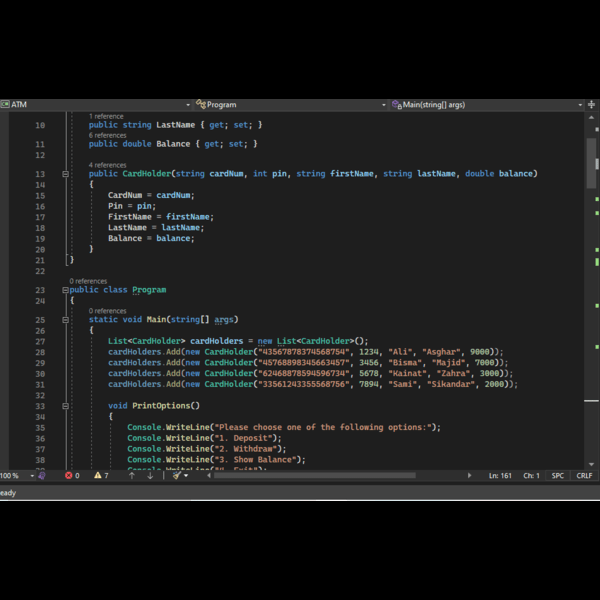Open the code cleanup profile dropdown arrow
600x600 pixels.
coord(186,476)
